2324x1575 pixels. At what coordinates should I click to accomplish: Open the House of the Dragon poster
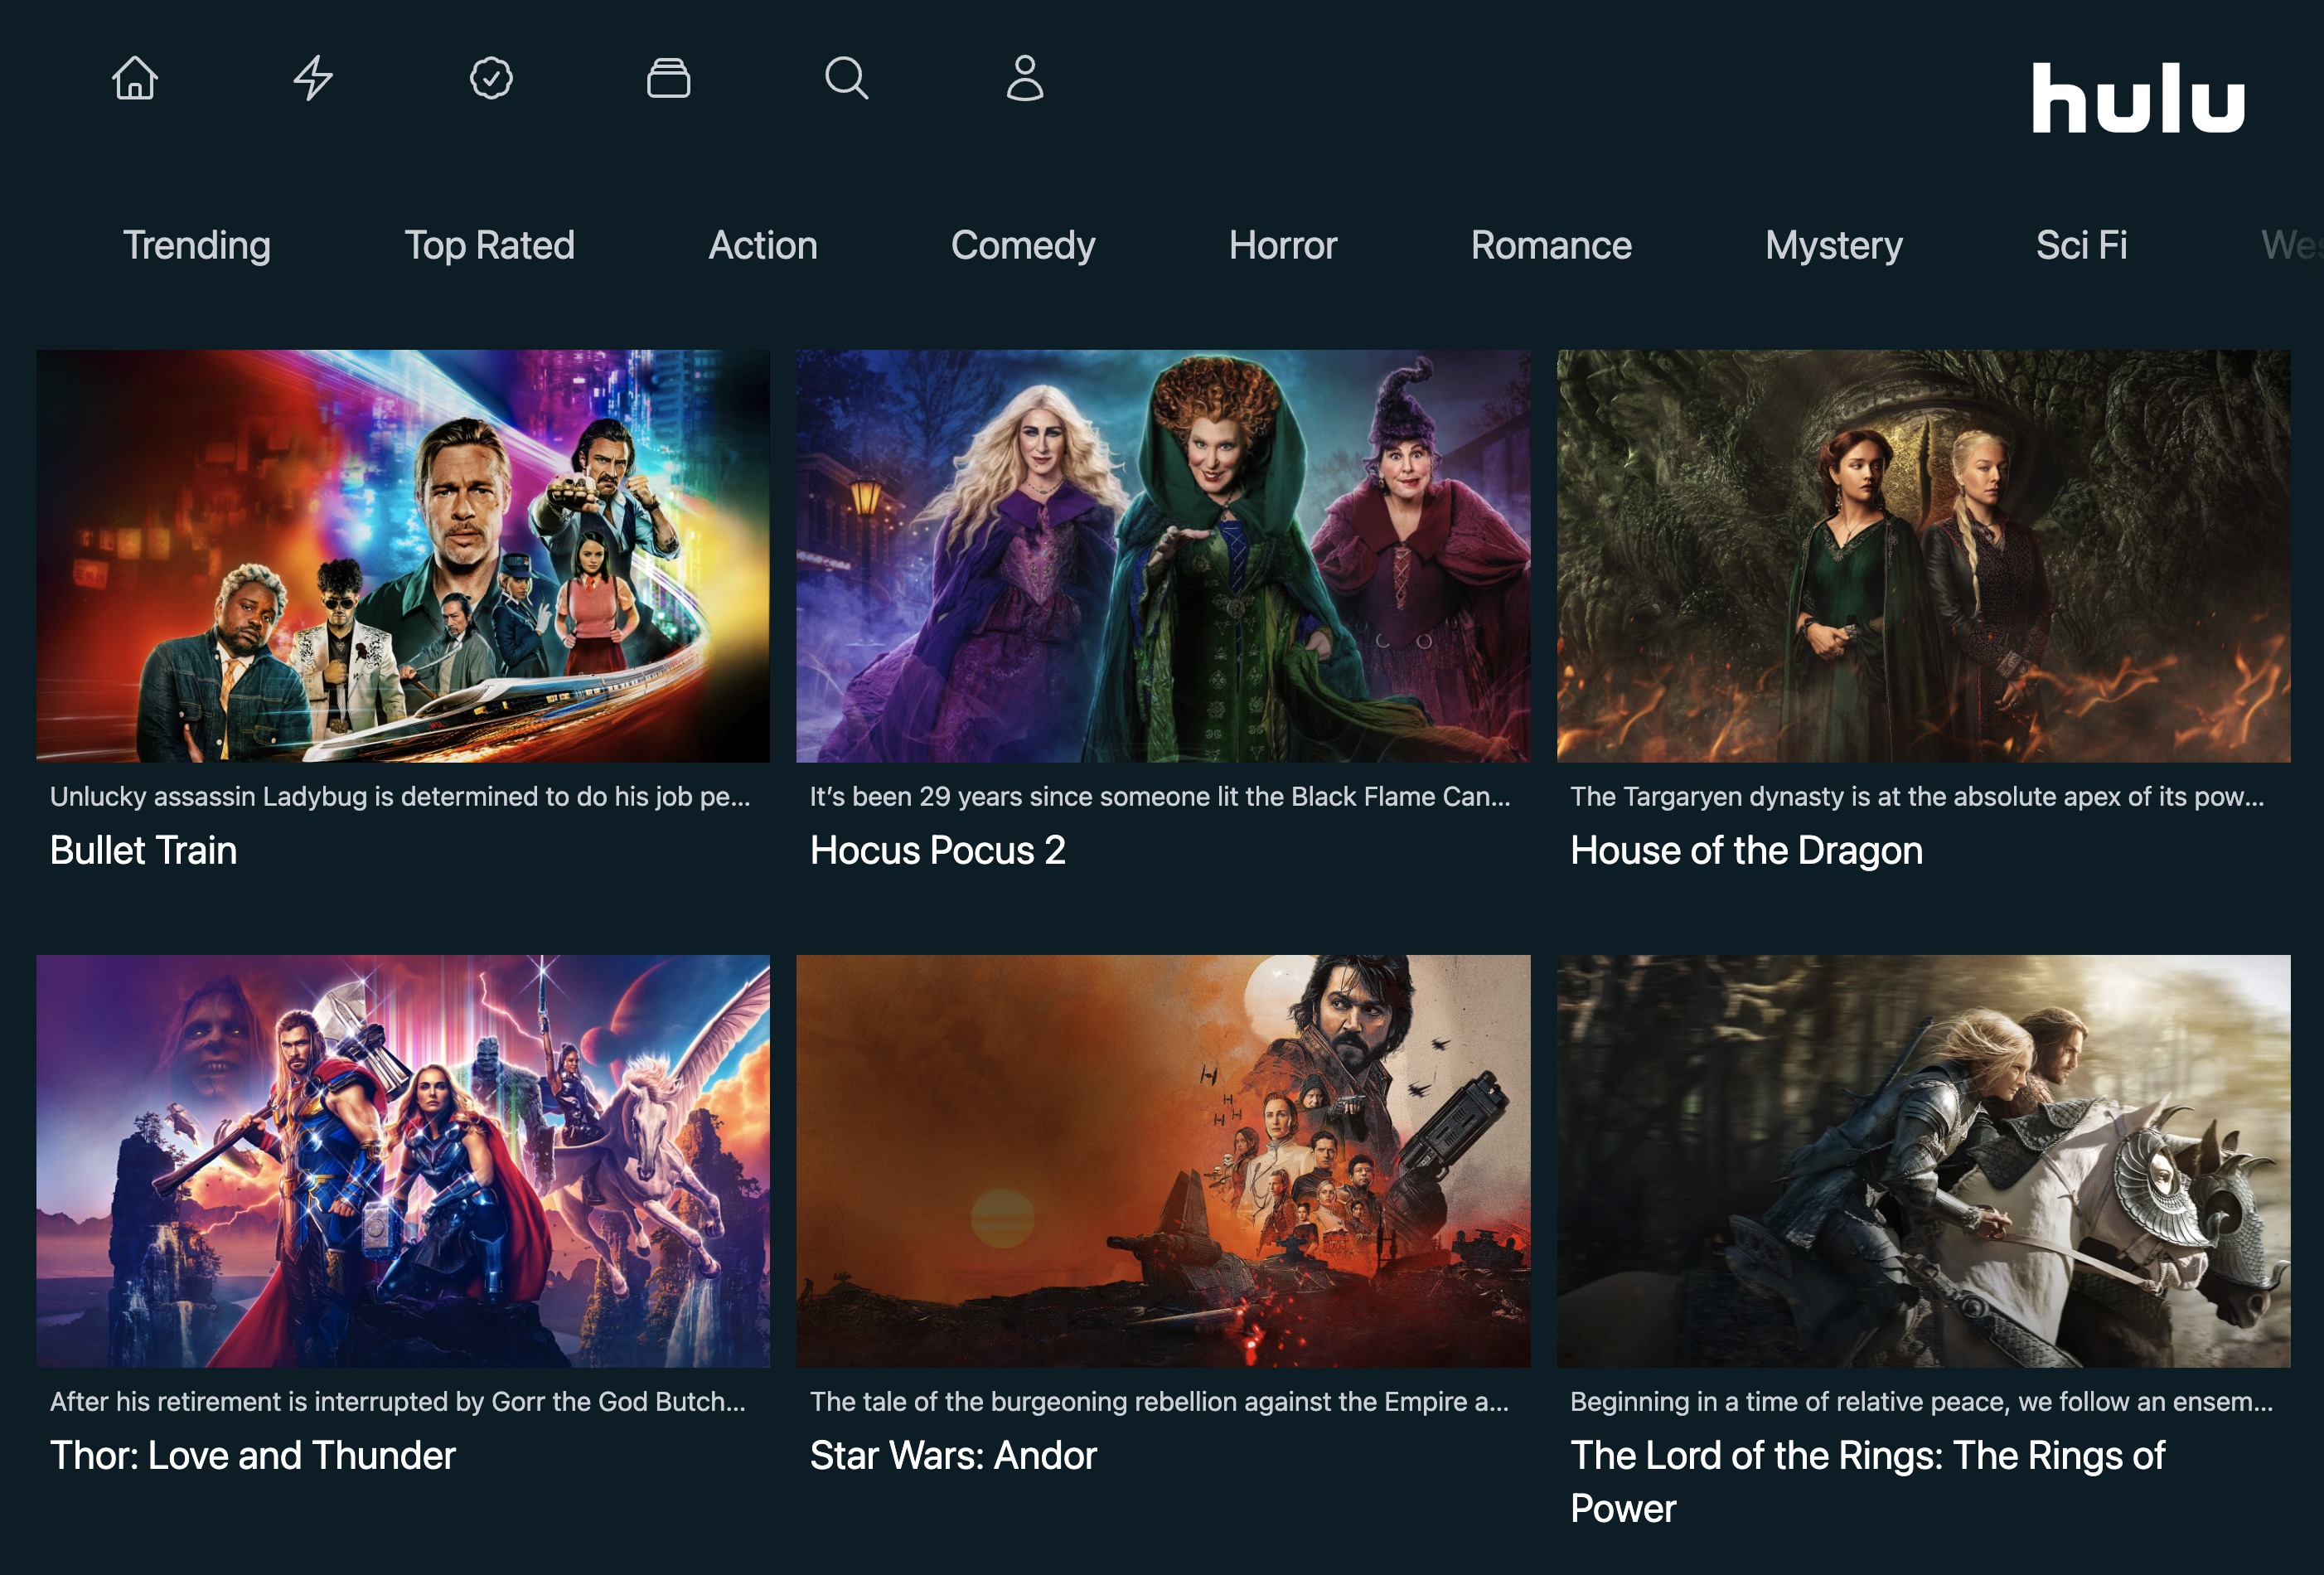pos(1923,556)
